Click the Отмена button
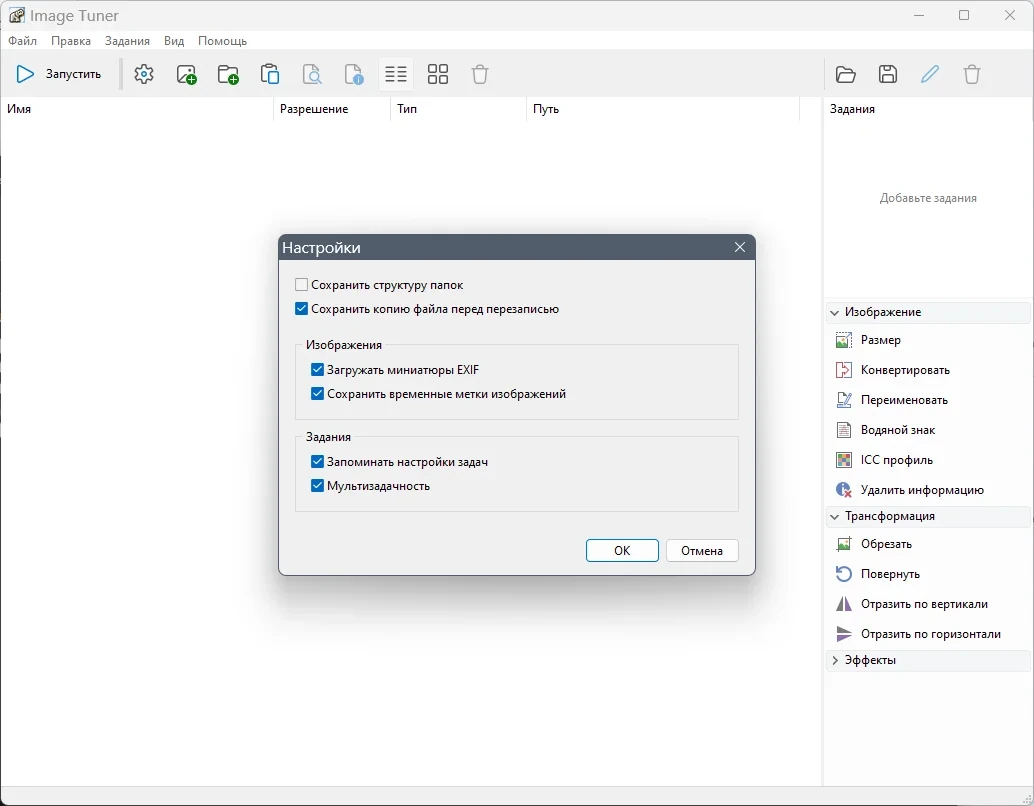The width and height of the screenshot is (1034, 806). tap(702, 551)
